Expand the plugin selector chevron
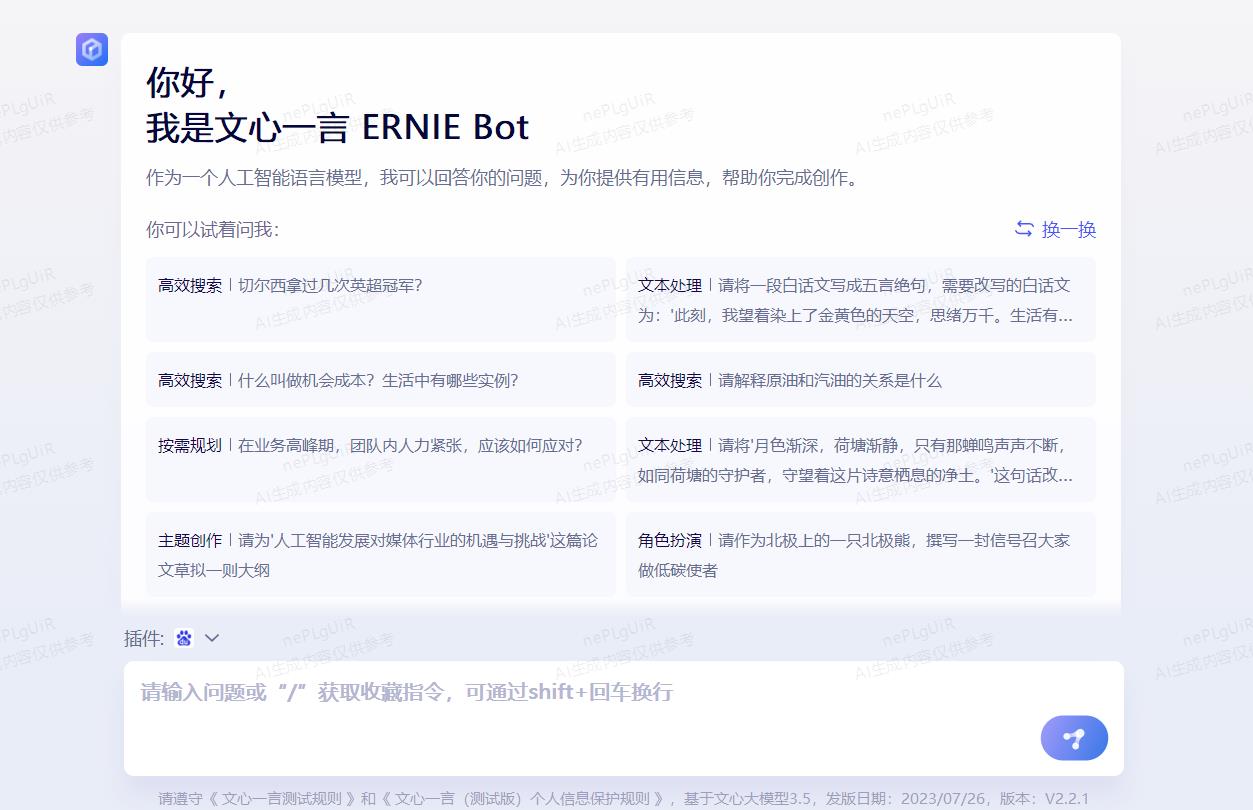Viewport: 1253px width, 810px height. point(212,638)
